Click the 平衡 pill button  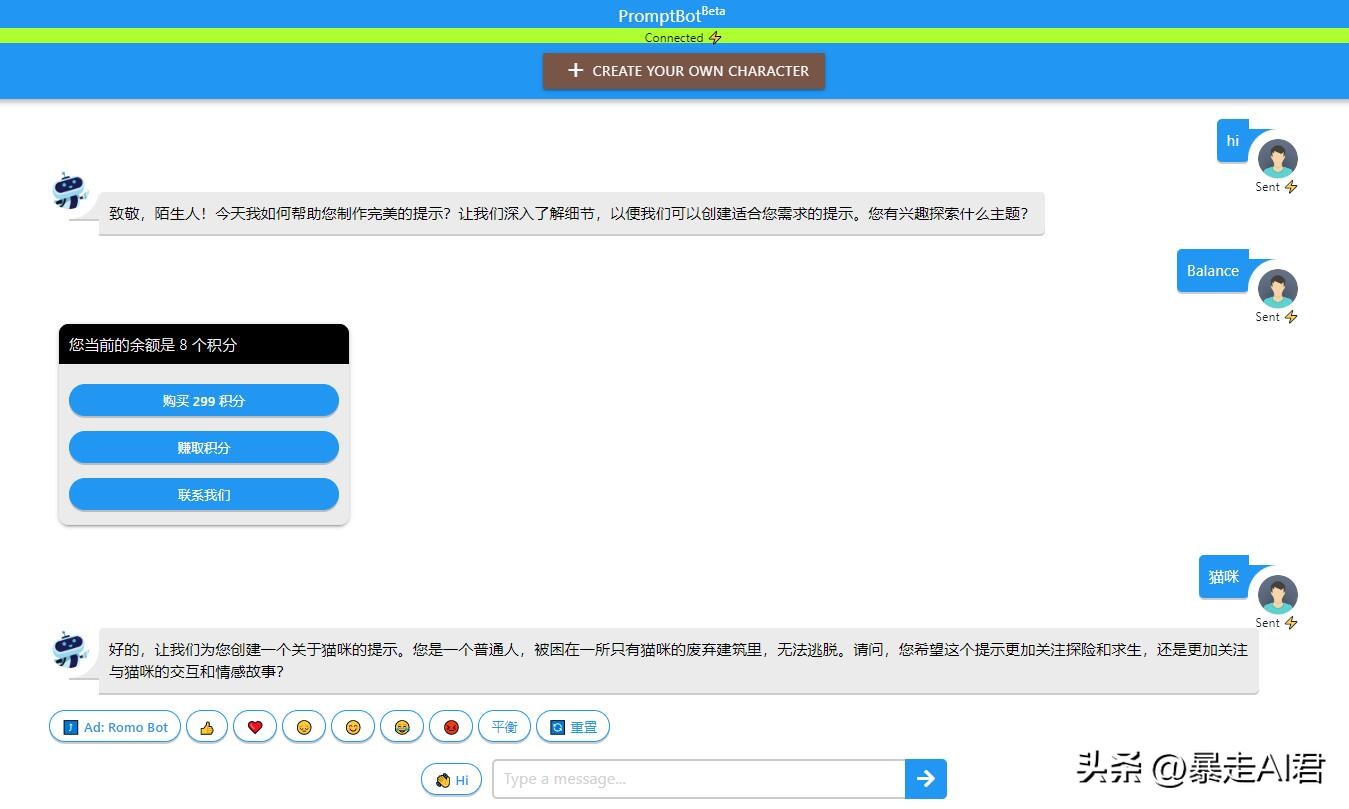point(505,727)
